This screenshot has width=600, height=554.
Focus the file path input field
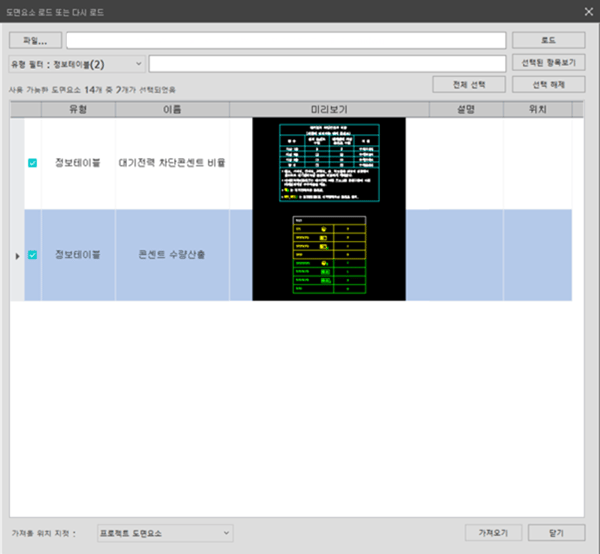point(286,40)
